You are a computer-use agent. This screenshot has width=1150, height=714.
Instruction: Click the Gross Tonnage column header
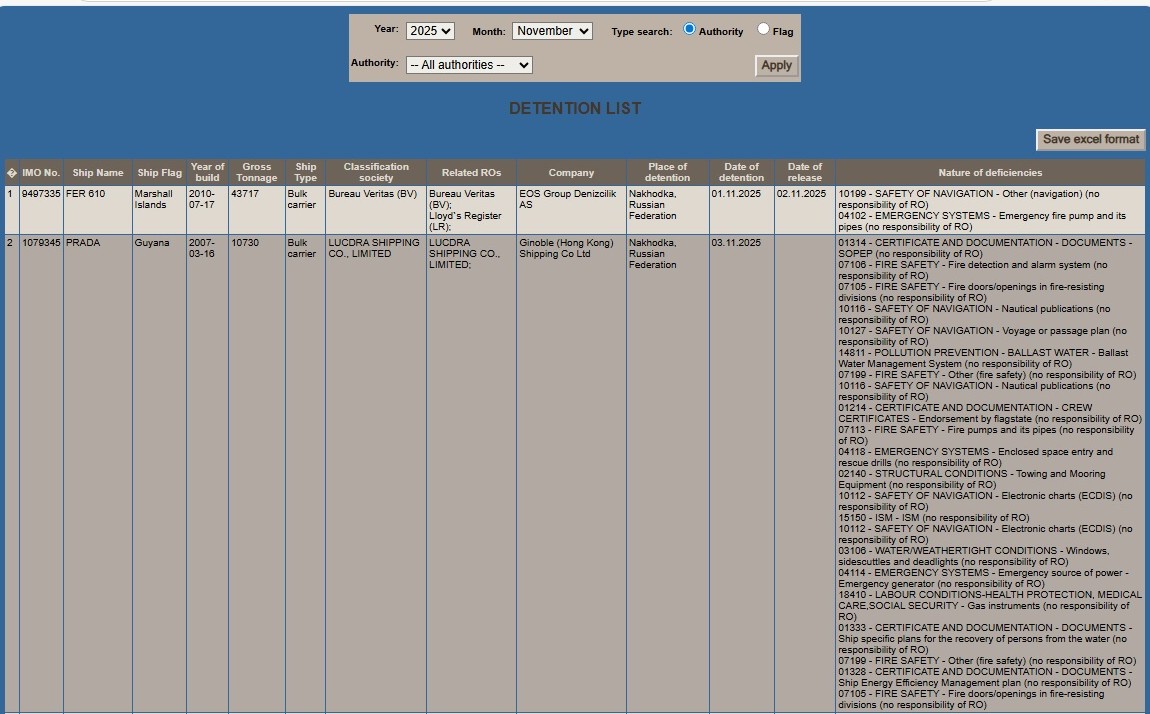pyautogui.click(x=256, y=173)
